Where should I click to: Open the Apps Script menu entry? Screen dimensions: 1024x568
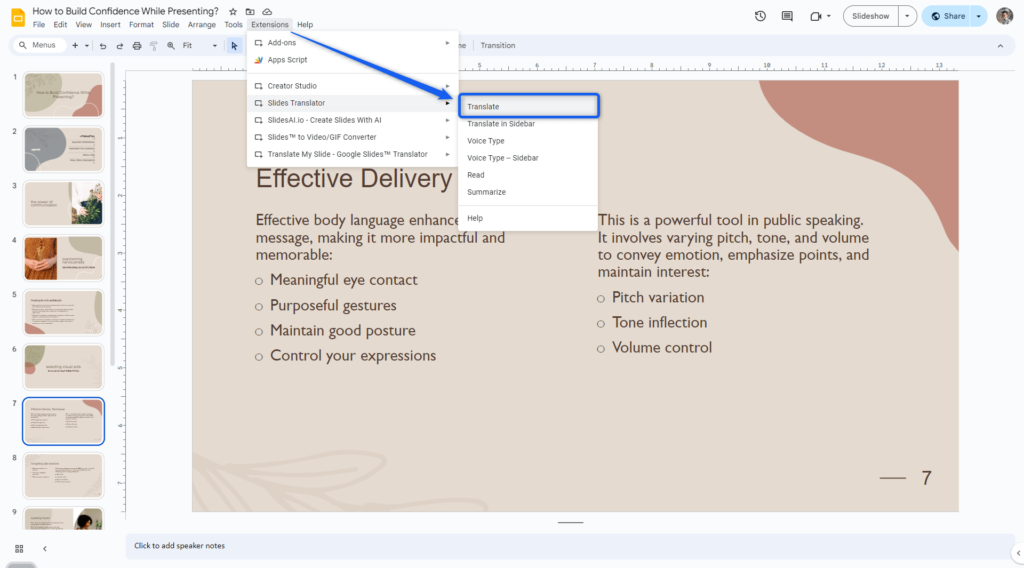point(289,60)
